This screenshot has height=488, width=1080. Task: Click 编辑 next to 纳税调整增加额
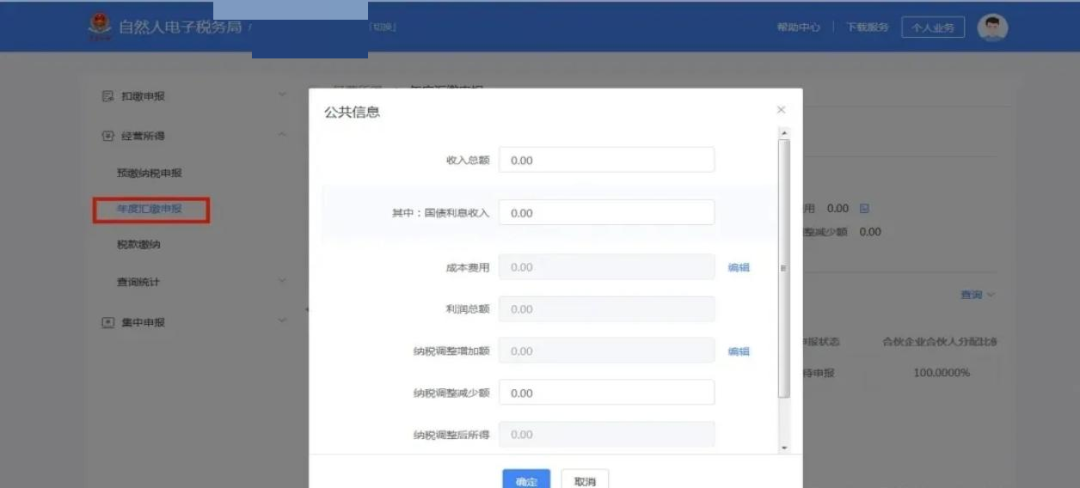(738, 351)
